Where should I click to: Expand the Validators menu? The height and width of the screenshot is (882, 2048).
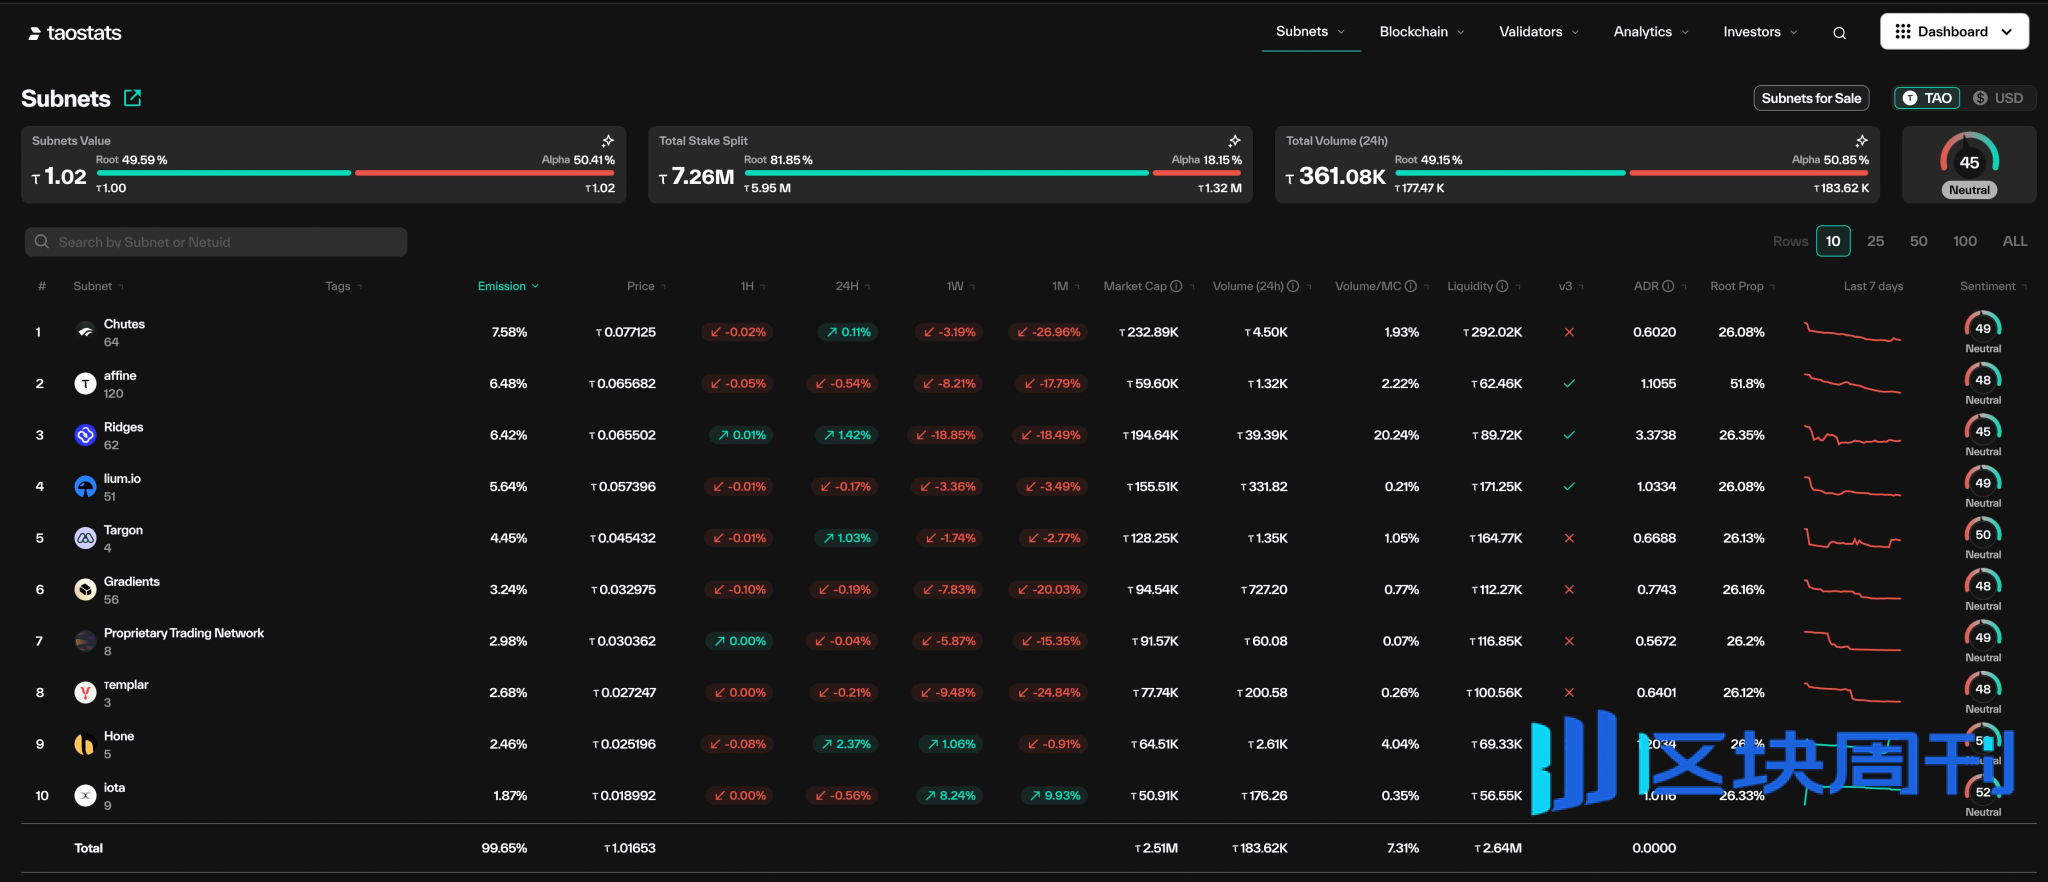pos(1538,32)
